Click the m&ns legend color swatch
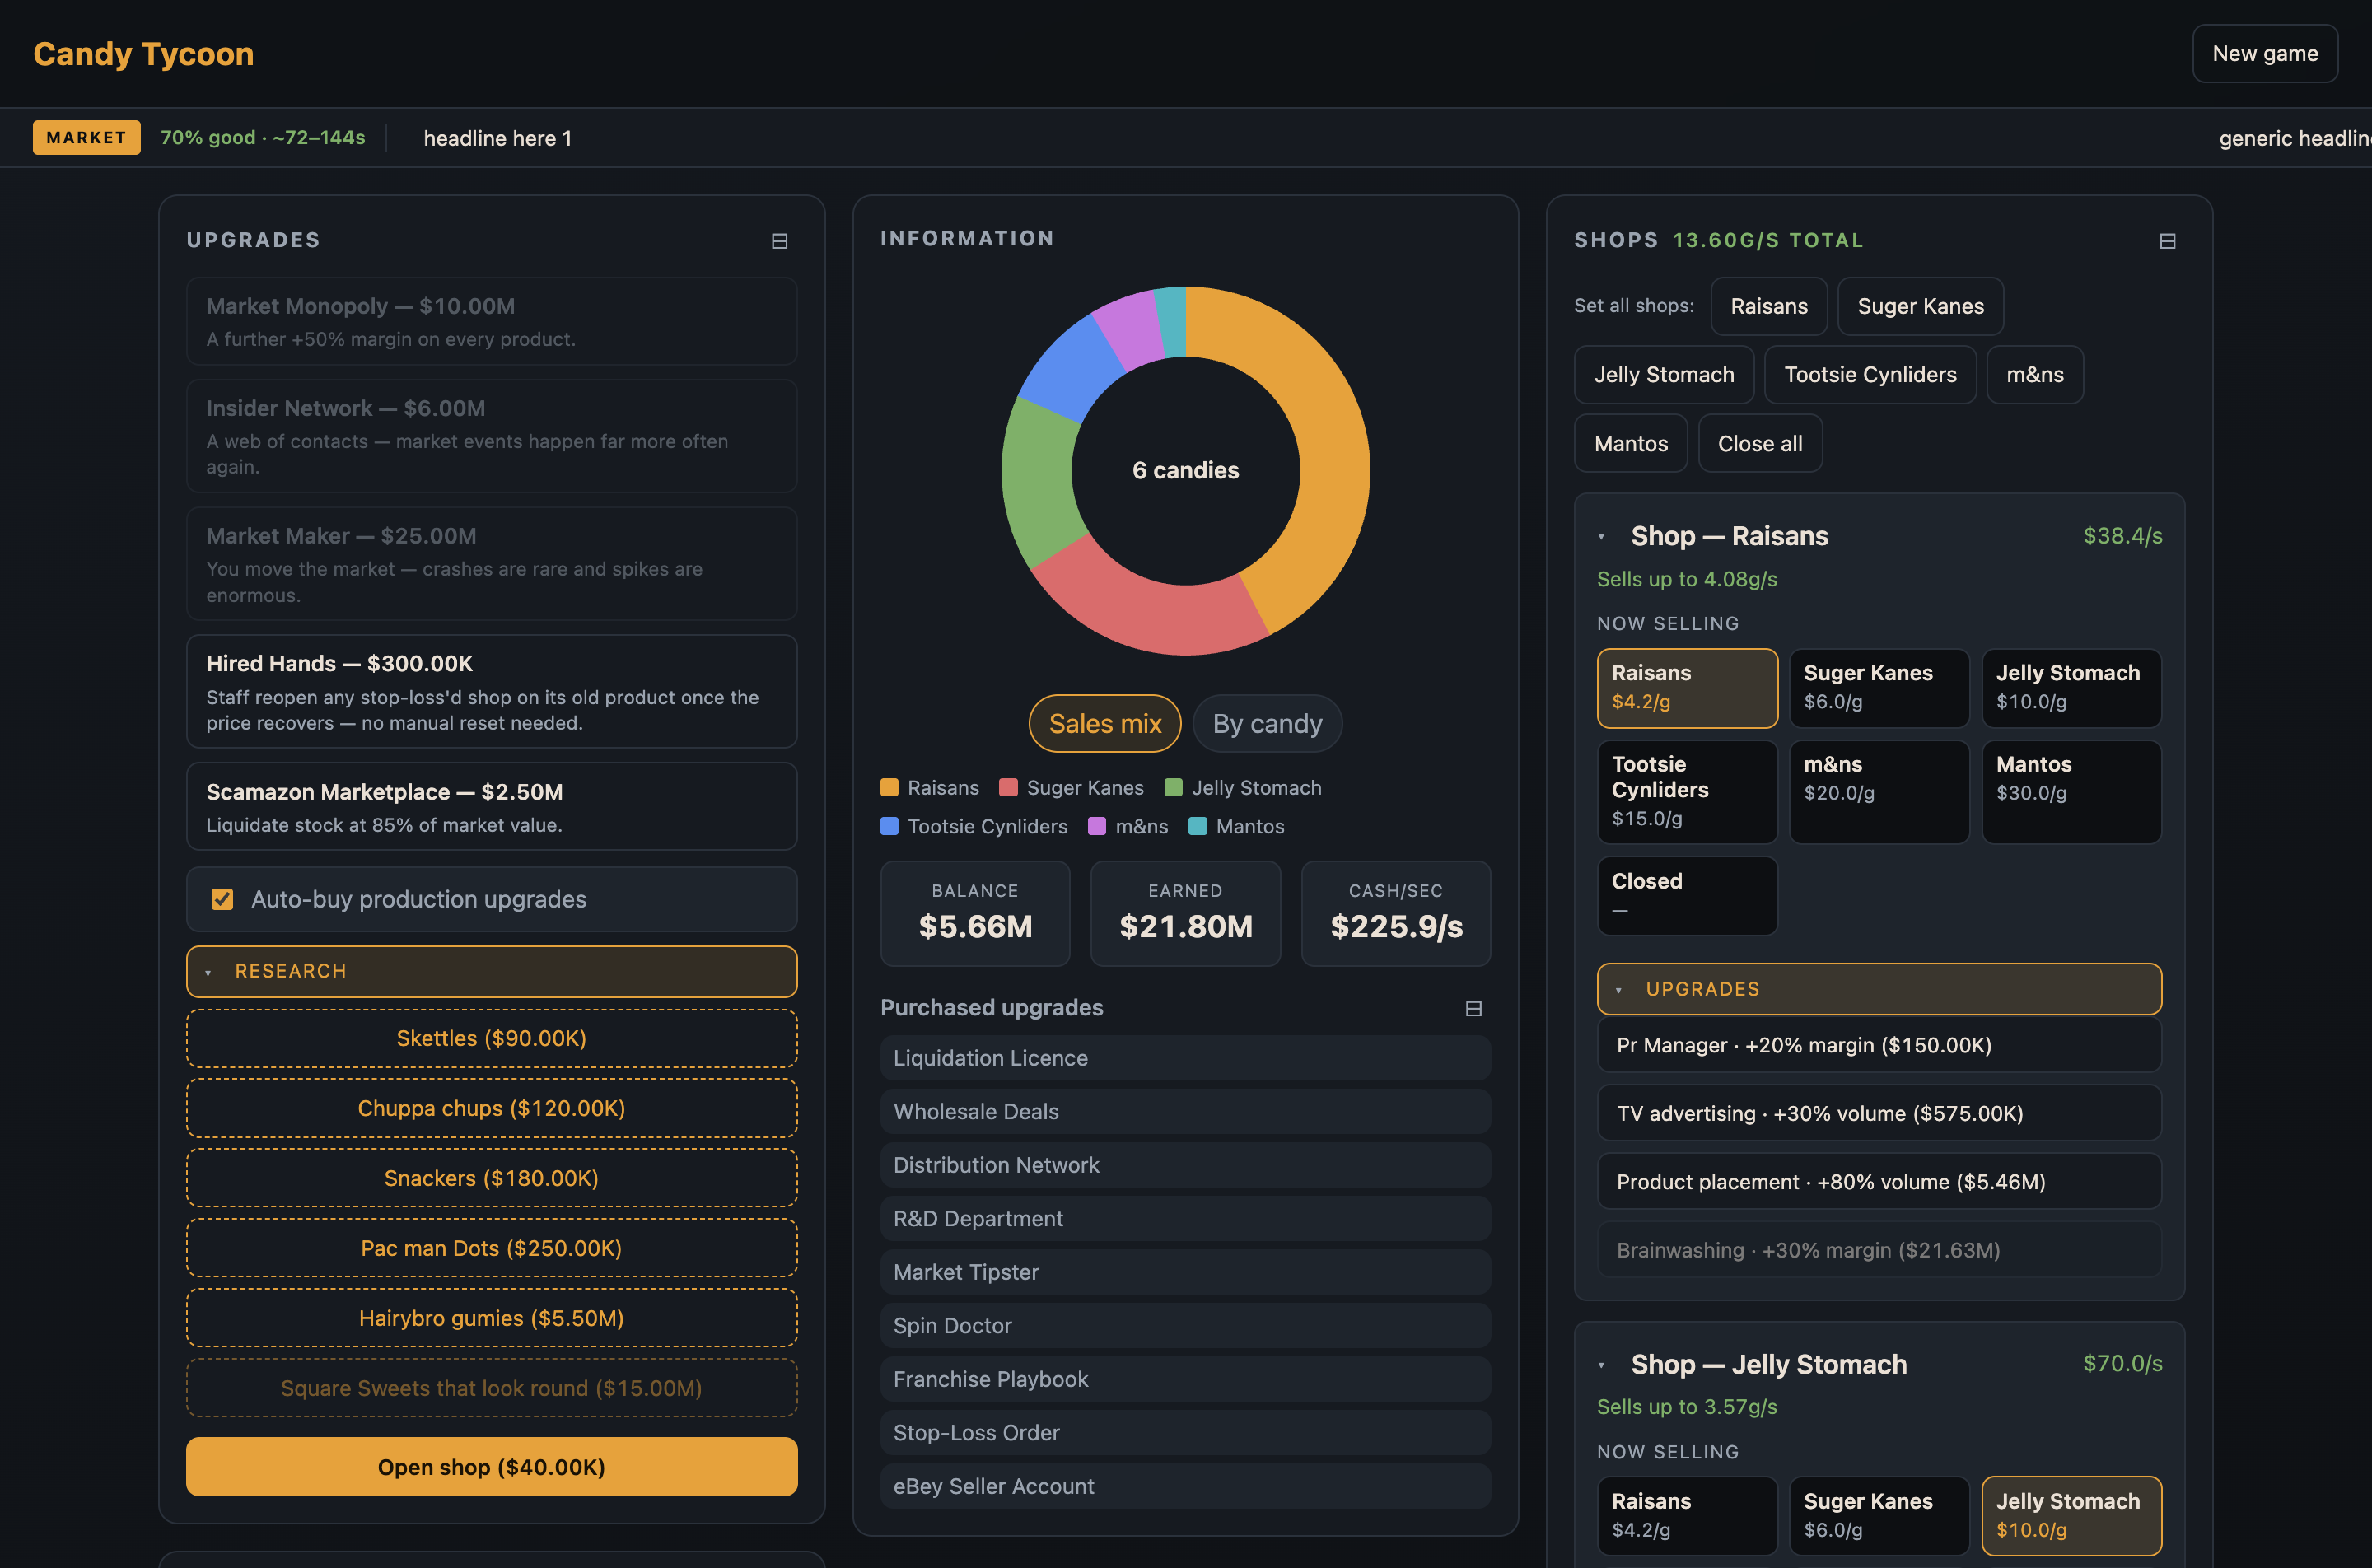 [x=1097, y=826]
